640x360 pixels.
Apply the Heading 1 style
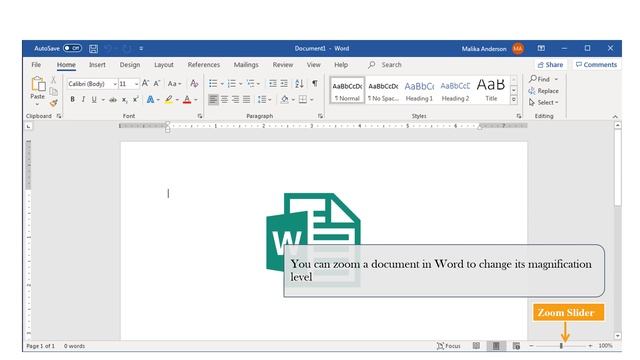(x=419, y=91)
